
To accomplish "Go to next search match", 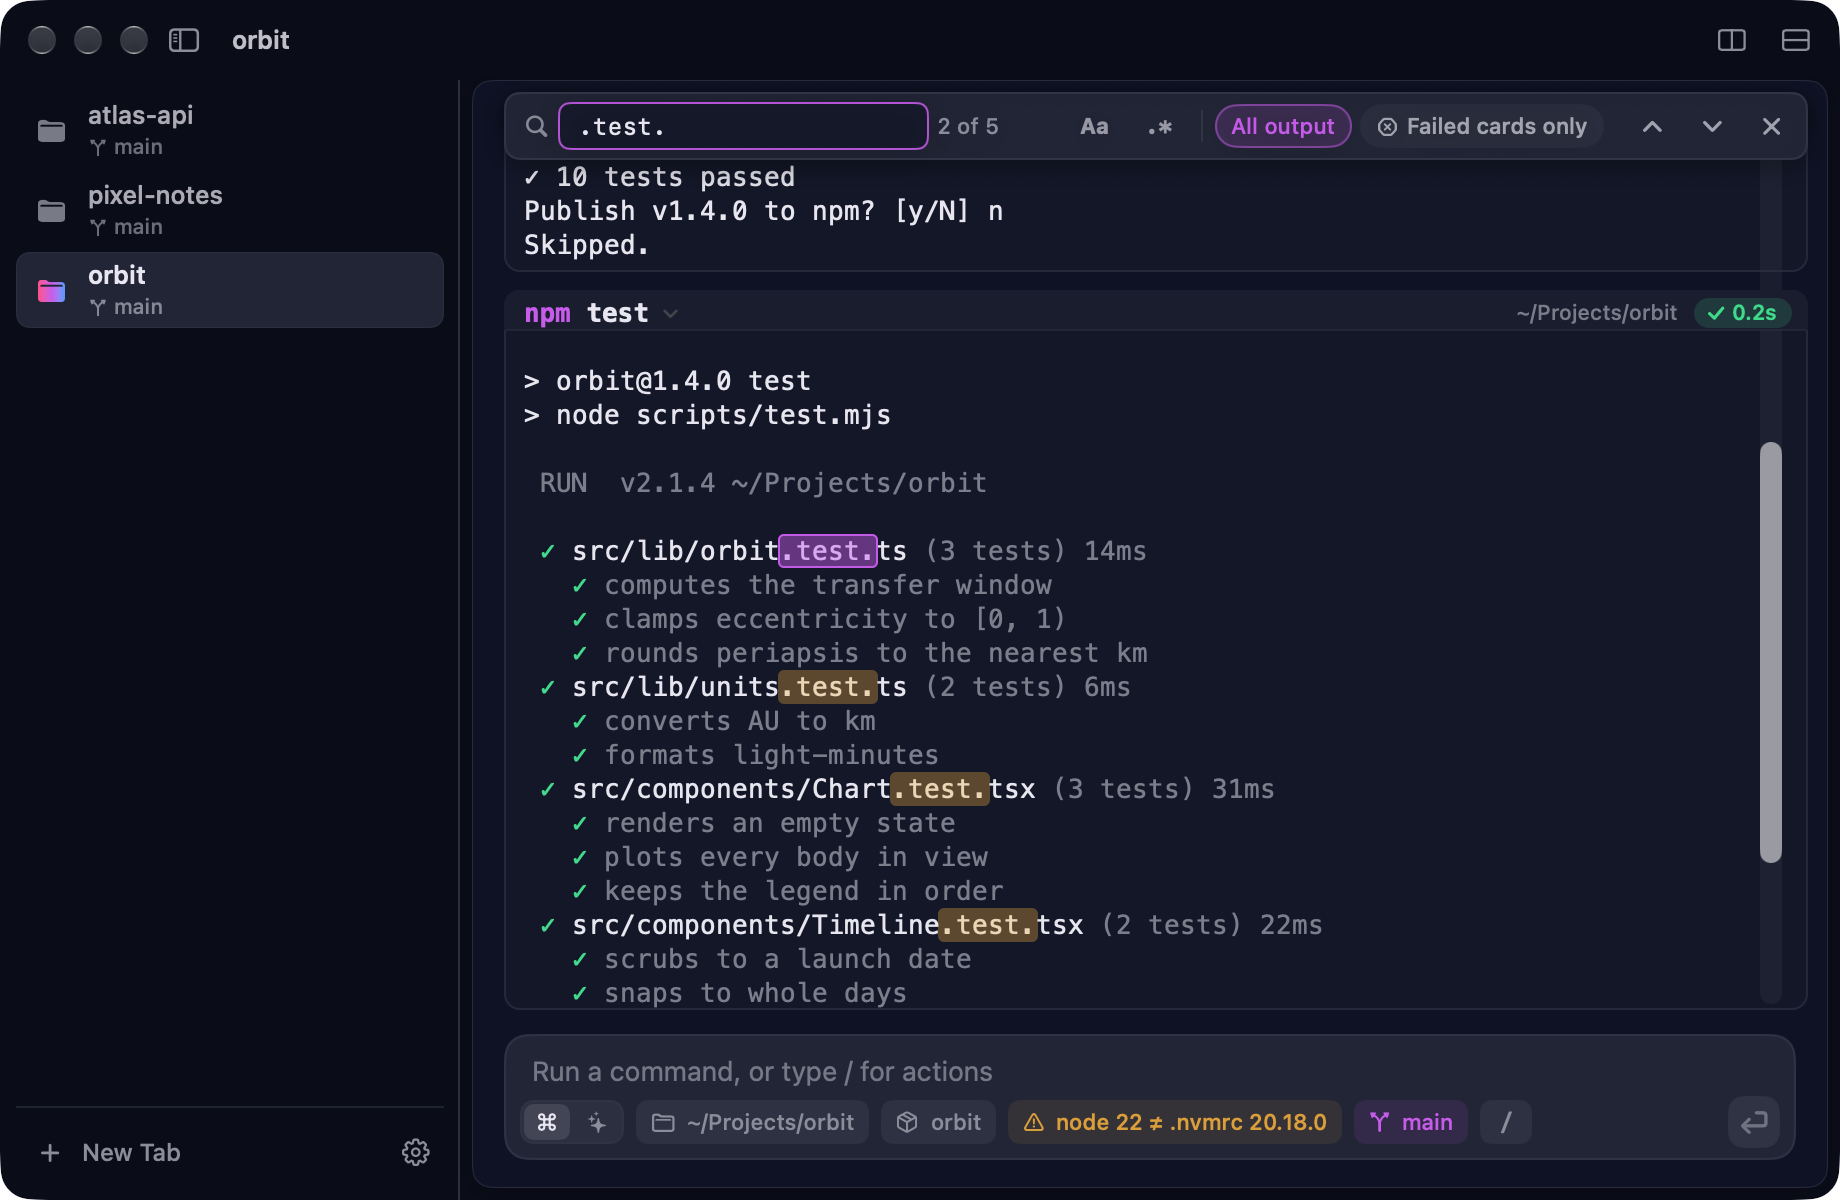I will (x=1712, y=126).
